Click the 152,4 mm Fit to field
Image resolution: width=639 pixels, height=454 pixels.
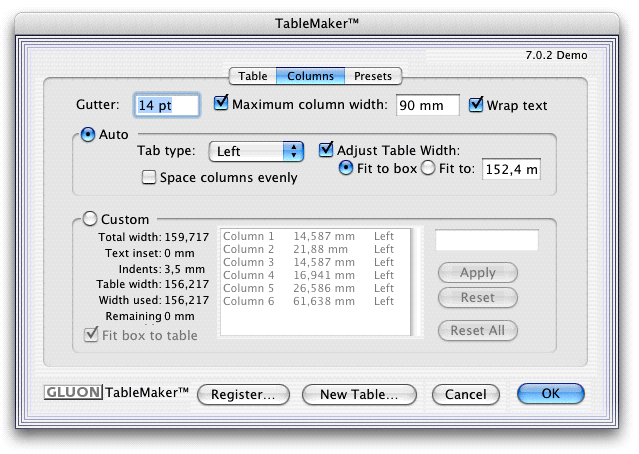coord(511,169)
